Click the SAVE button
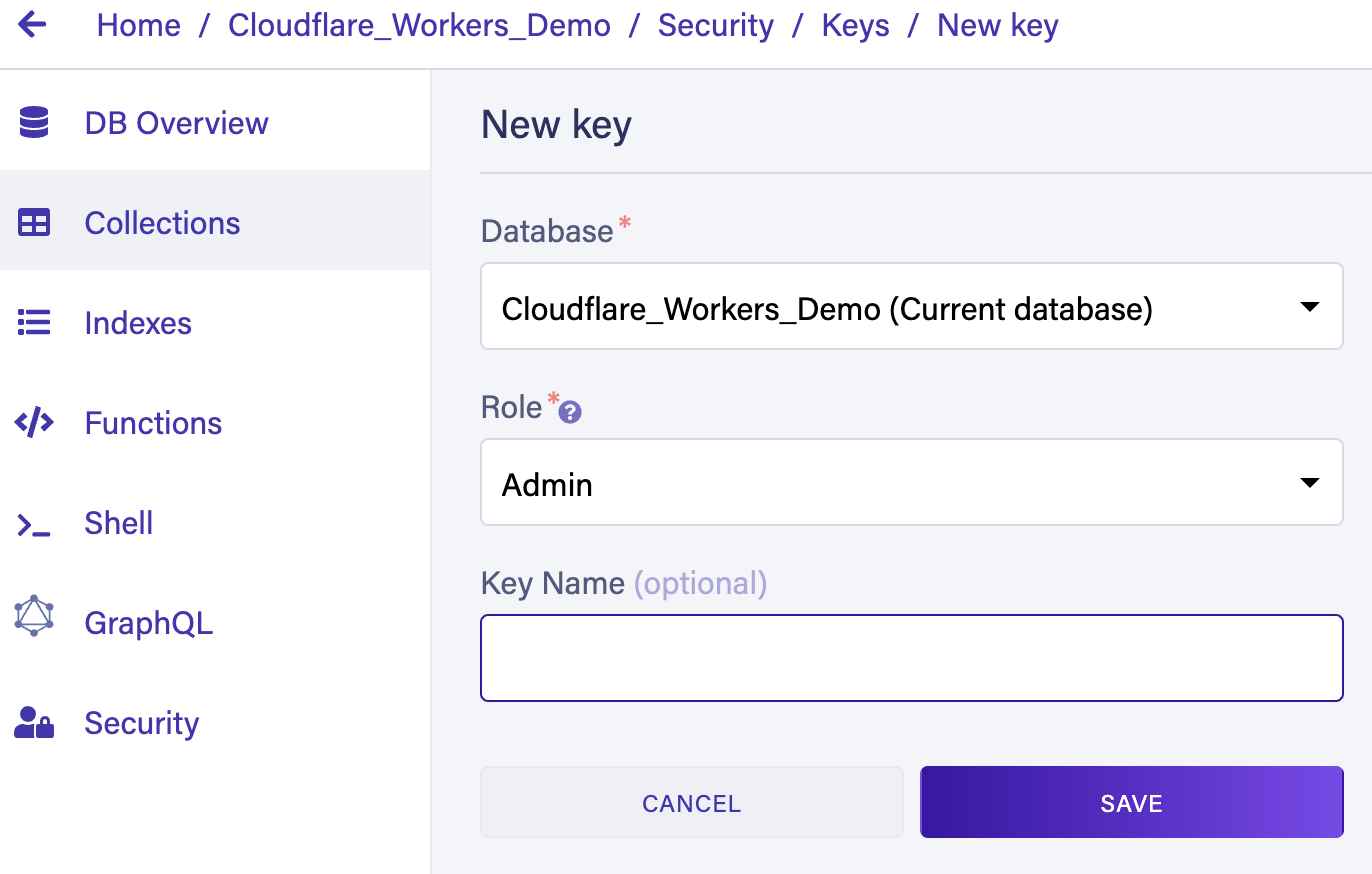The height and width of the screenshot is (874, 1372). [1131, 802]
